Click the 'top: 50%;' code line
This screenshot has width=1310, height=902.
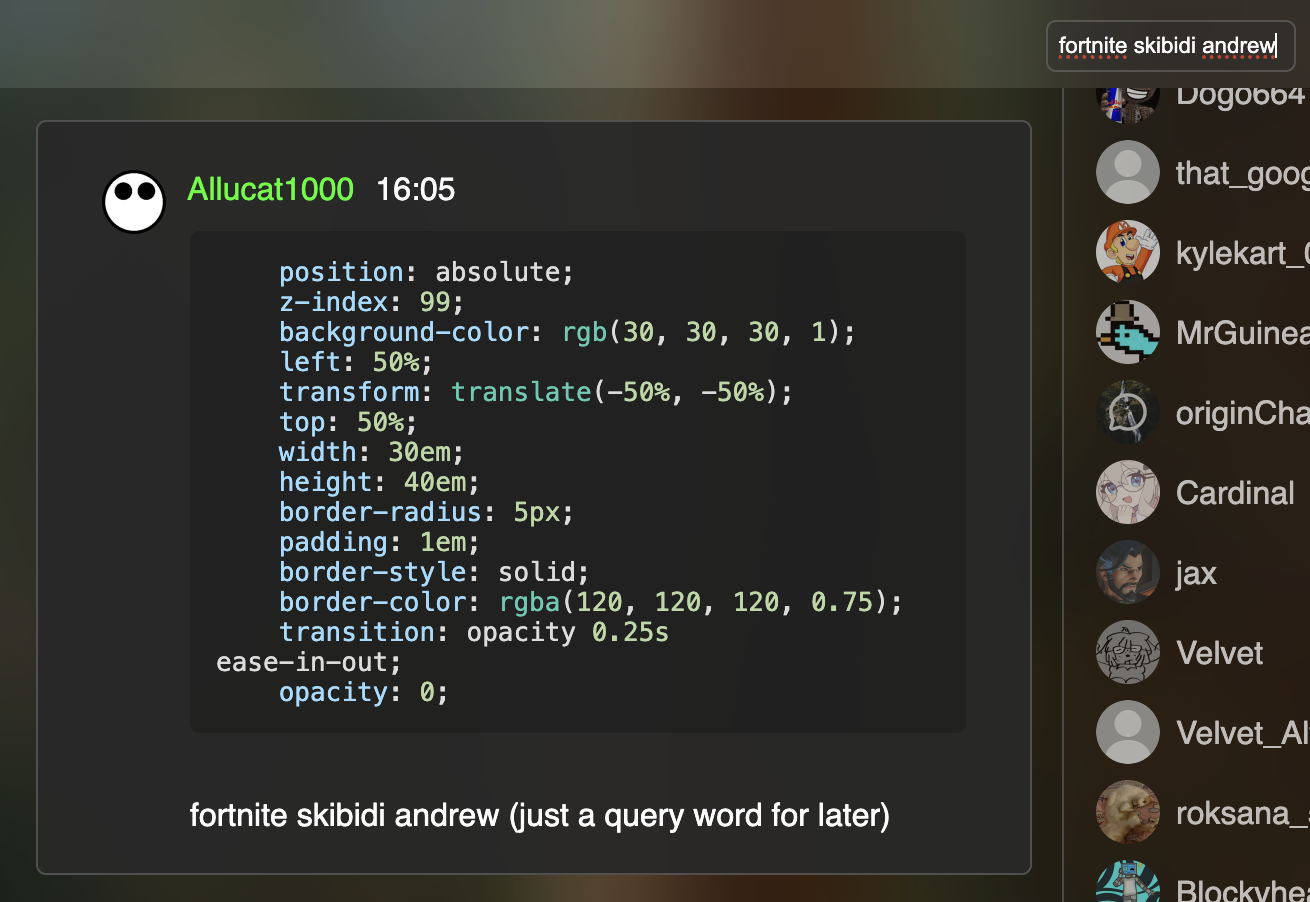[348, 422]
